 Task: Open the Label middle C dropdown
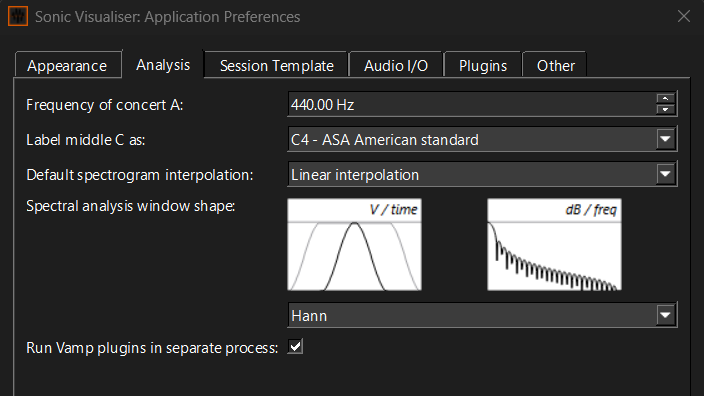[x=482, y=139]
